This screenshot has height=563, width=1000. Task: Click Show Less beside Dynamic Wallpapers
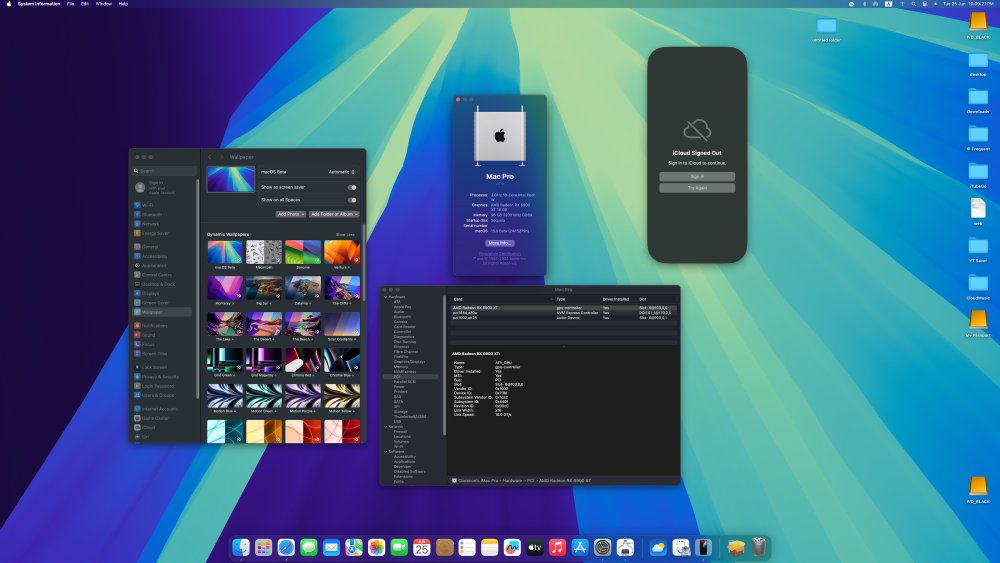(x=345, y=235)
